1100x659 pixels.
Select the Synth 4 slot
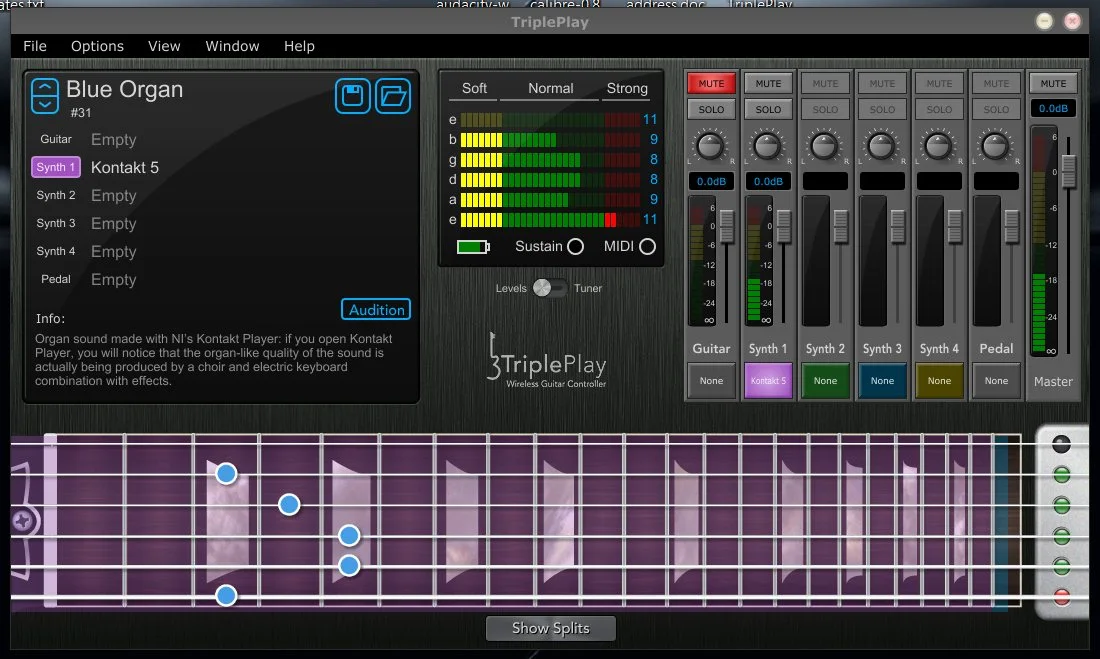click(55, 251)
